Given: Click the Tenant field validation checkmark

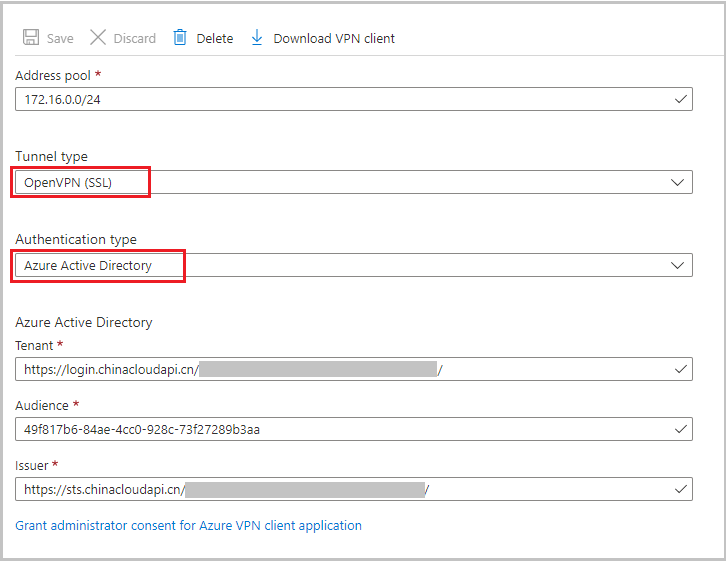Looking at the screenshot, I should point(681,369).
